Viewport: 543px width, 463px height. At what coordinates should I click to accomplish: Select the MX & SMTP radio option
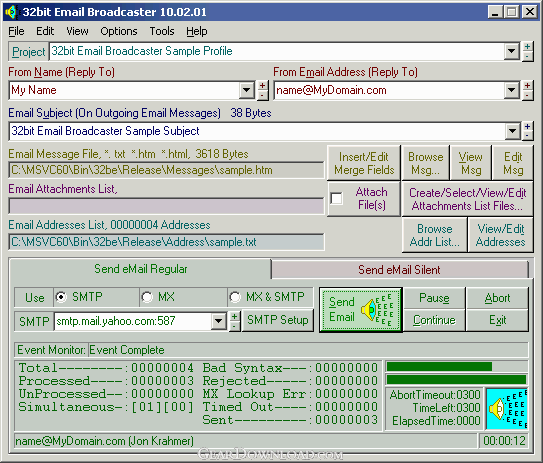point(235,297)
